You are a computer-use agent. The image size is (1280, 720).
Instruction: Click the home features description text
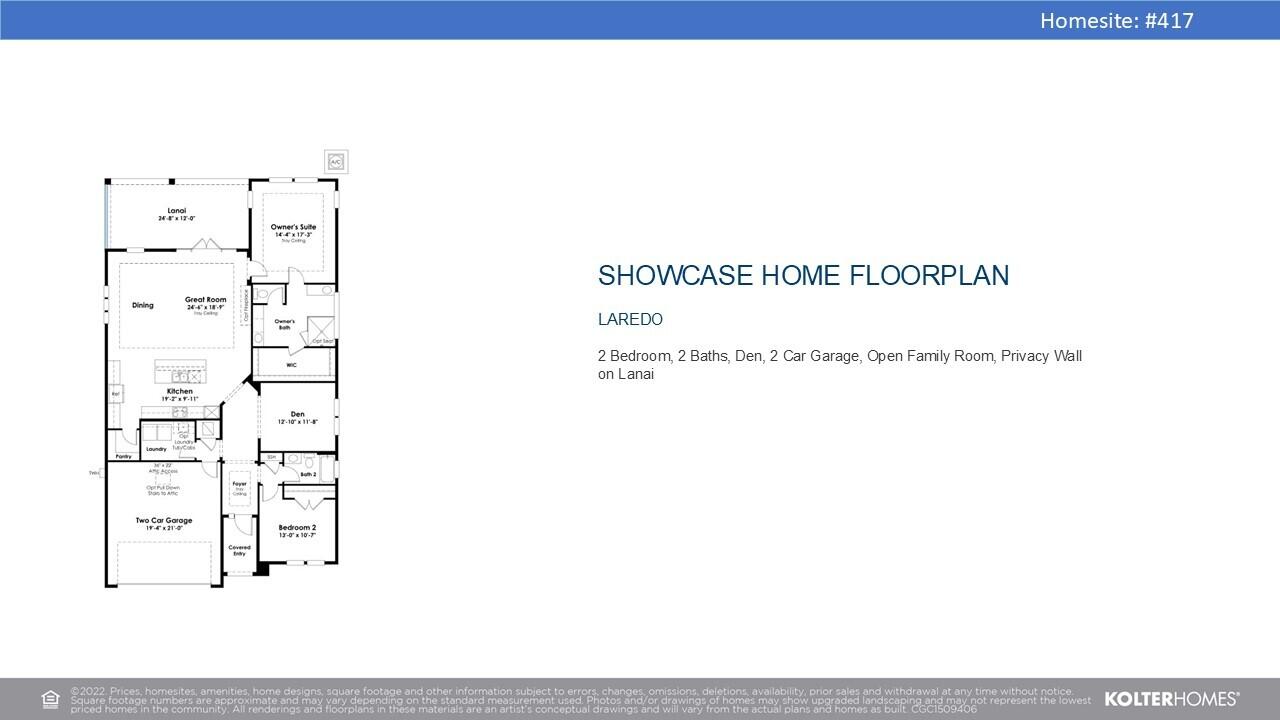(x=839, y=365)
